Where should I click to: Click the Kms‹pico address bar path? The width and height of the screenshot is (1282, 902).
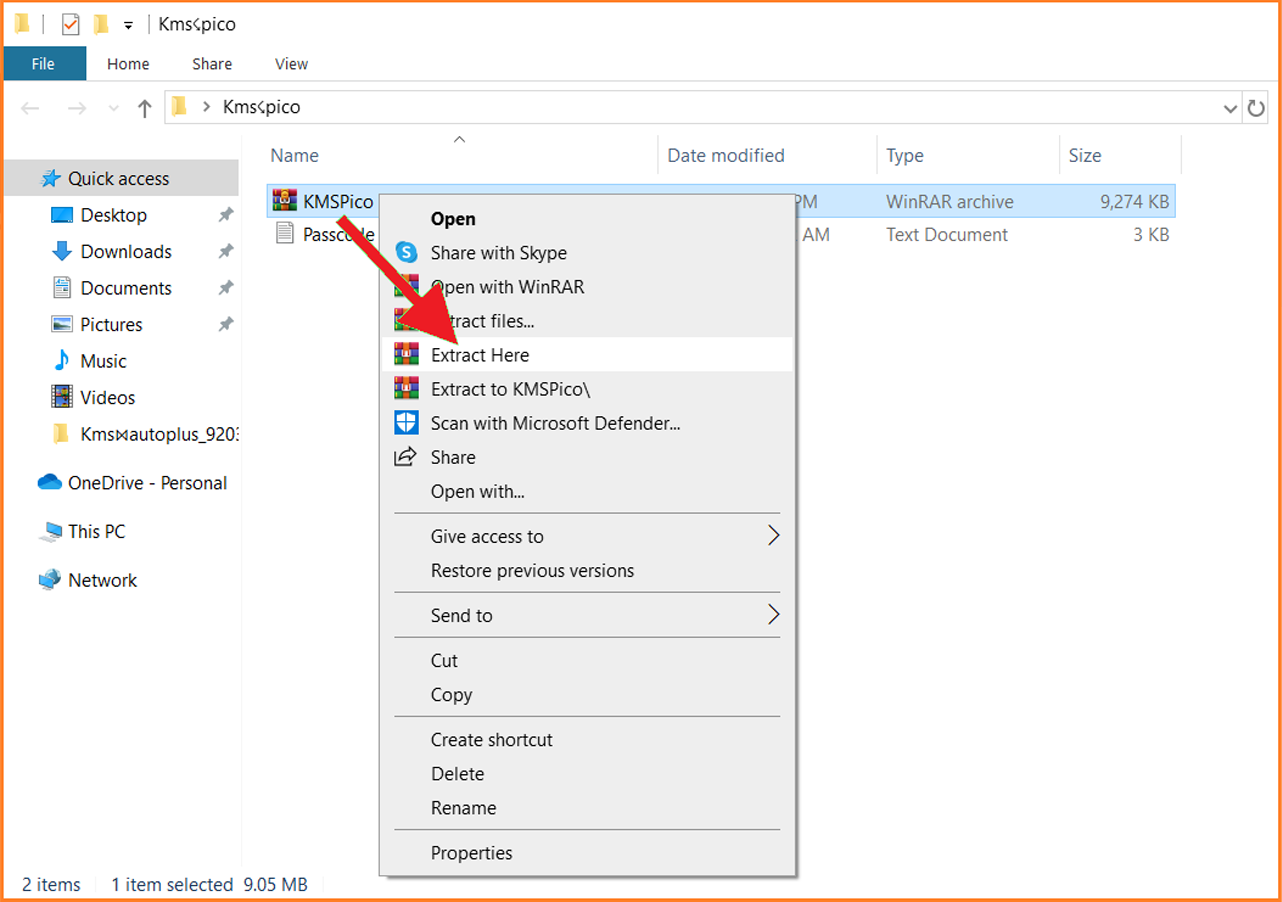pyautogui.click(x=261, y=107)
